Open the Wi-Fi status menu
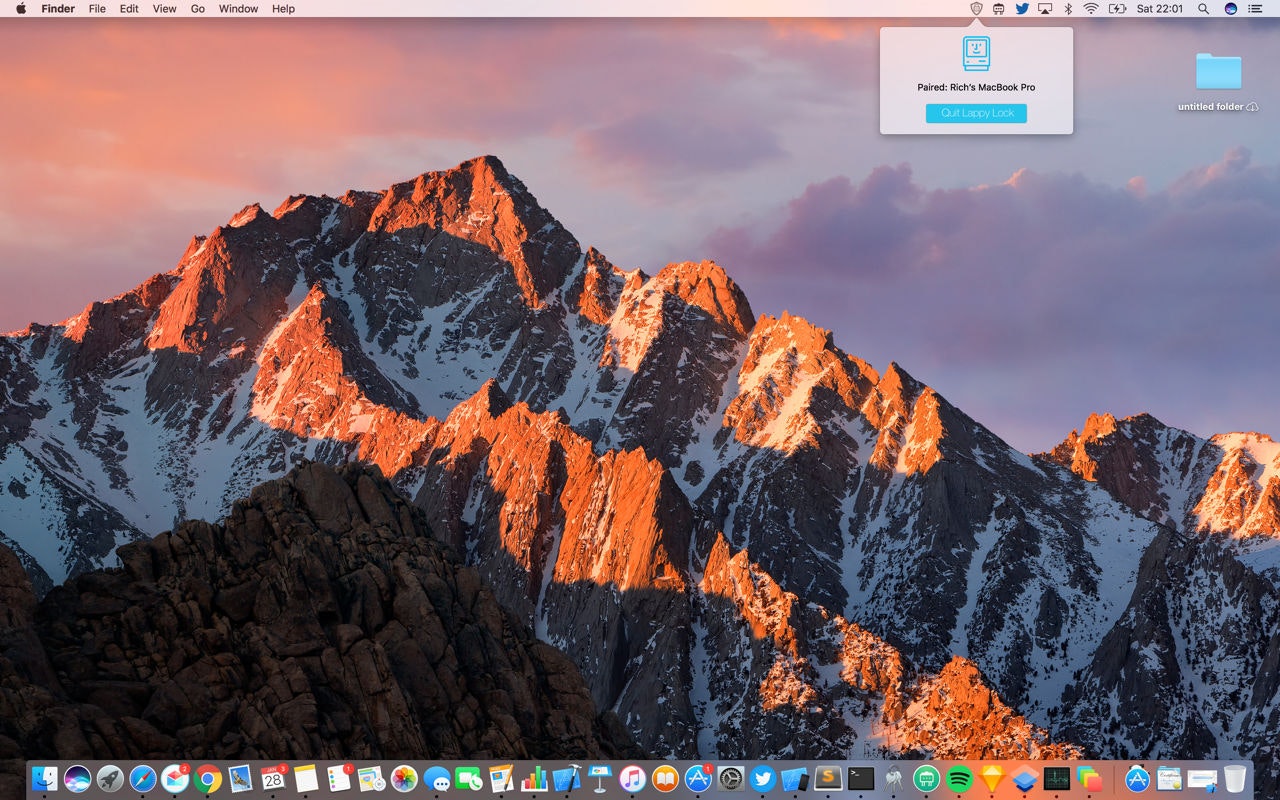Image resolution: width=1280 pixels, height=800 pixels. (1093, 8)
